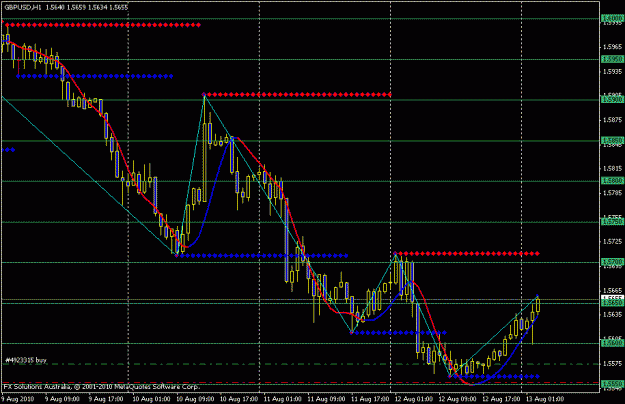The image size is (625, 404).
Task: Click the 11 Aug 17:00 time label
Action: point(369,399)
